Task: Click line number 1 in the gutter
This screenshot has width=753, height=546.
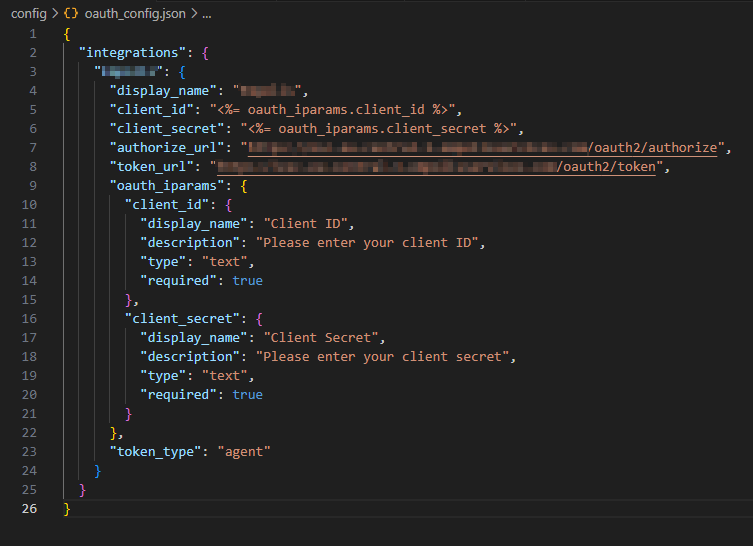Action: 33,34
